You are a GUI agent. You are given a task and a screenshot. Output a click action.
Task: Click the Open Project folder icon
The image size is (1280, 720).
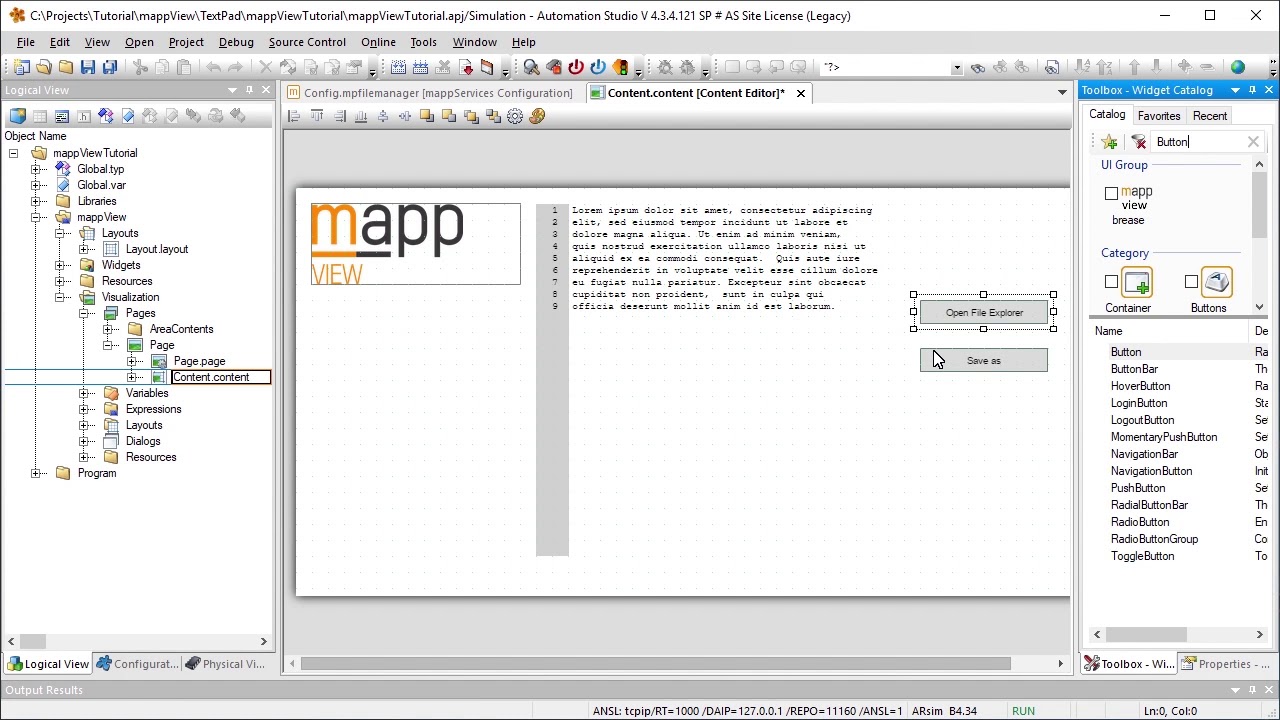(x=44, y=67)
